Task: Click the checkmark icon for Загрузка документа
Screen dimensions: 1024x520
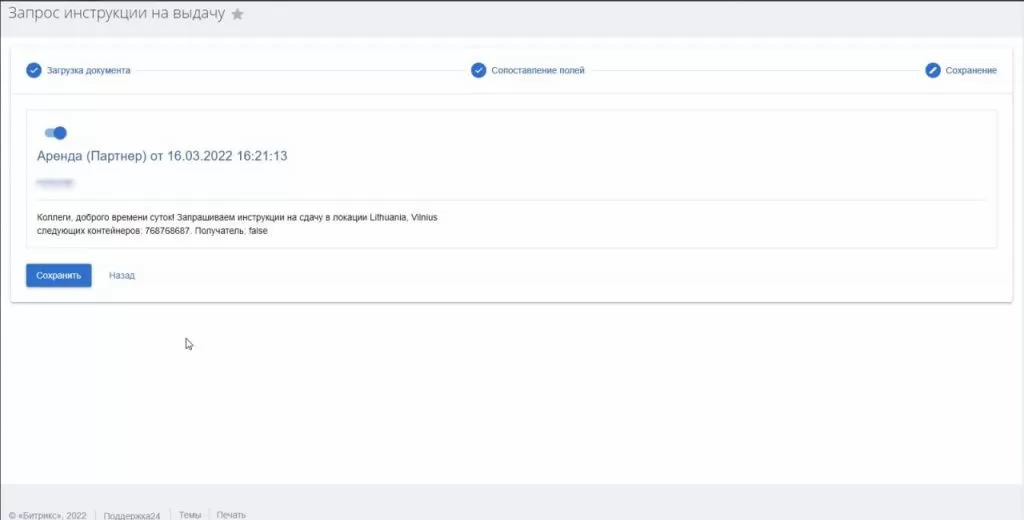Action: click(x=34, y=70)
